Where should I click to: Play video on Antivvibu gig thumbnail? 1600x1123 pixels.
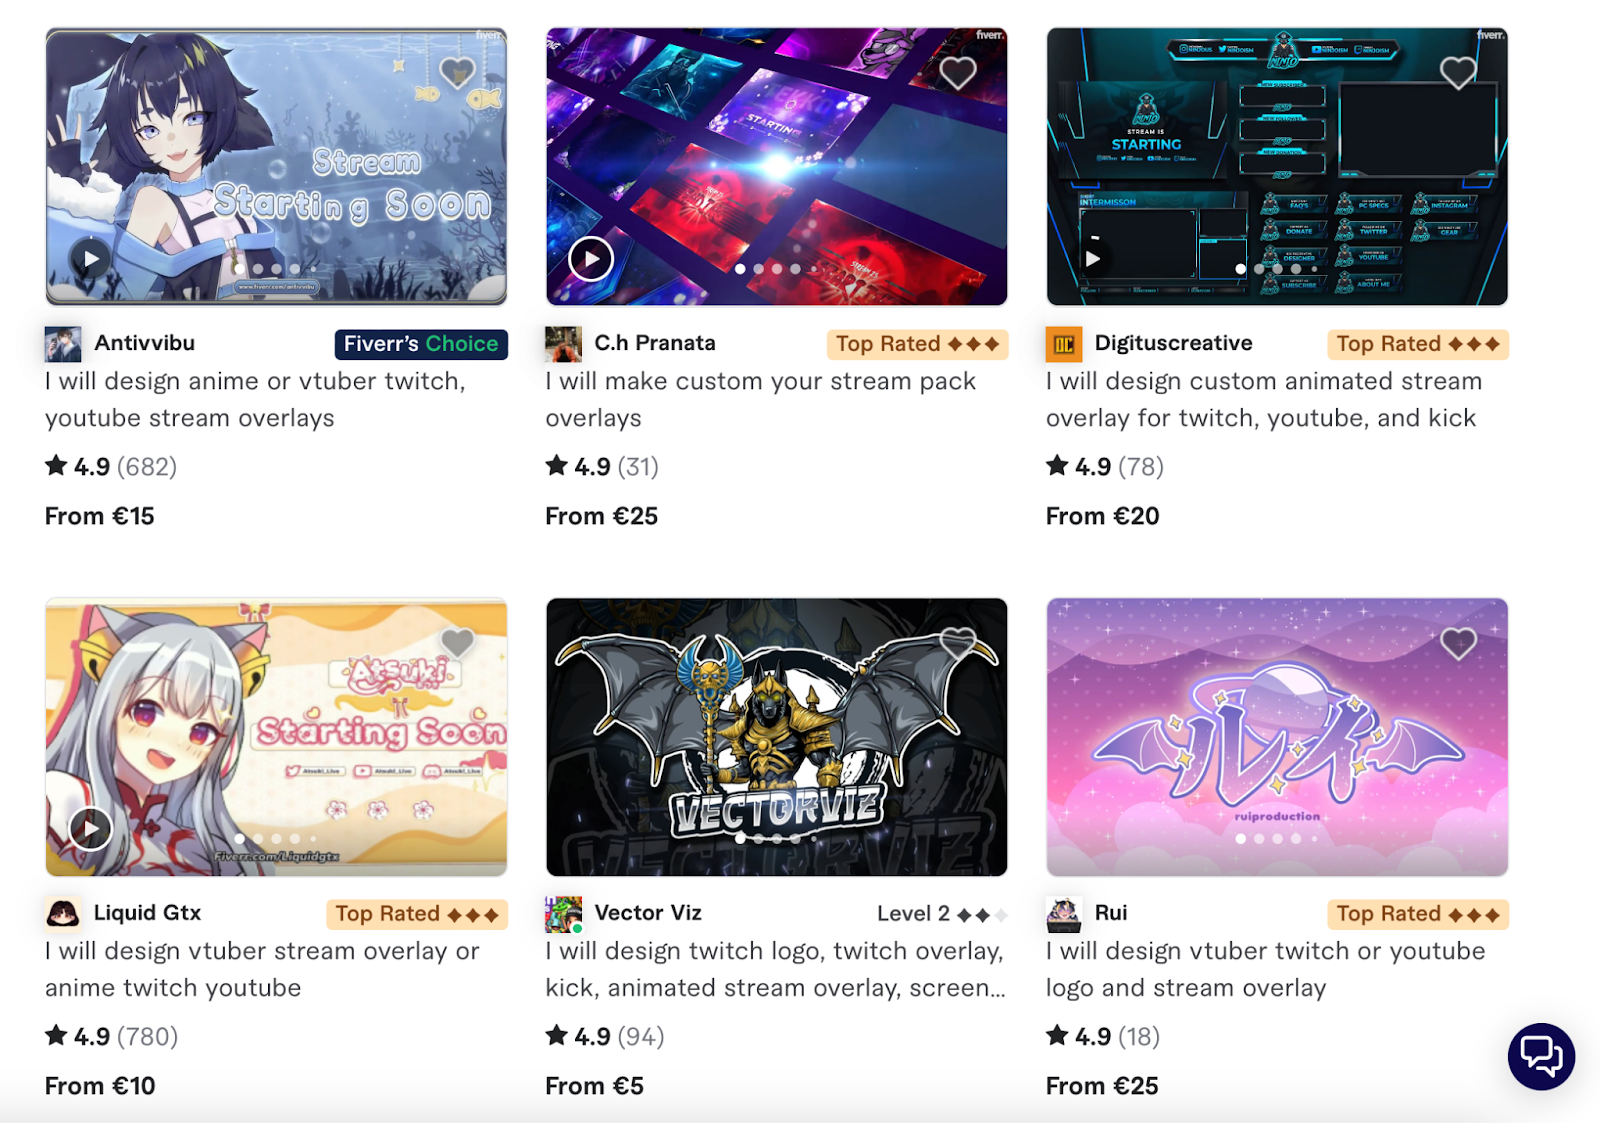pyautogui.click(x=91, y=259)
